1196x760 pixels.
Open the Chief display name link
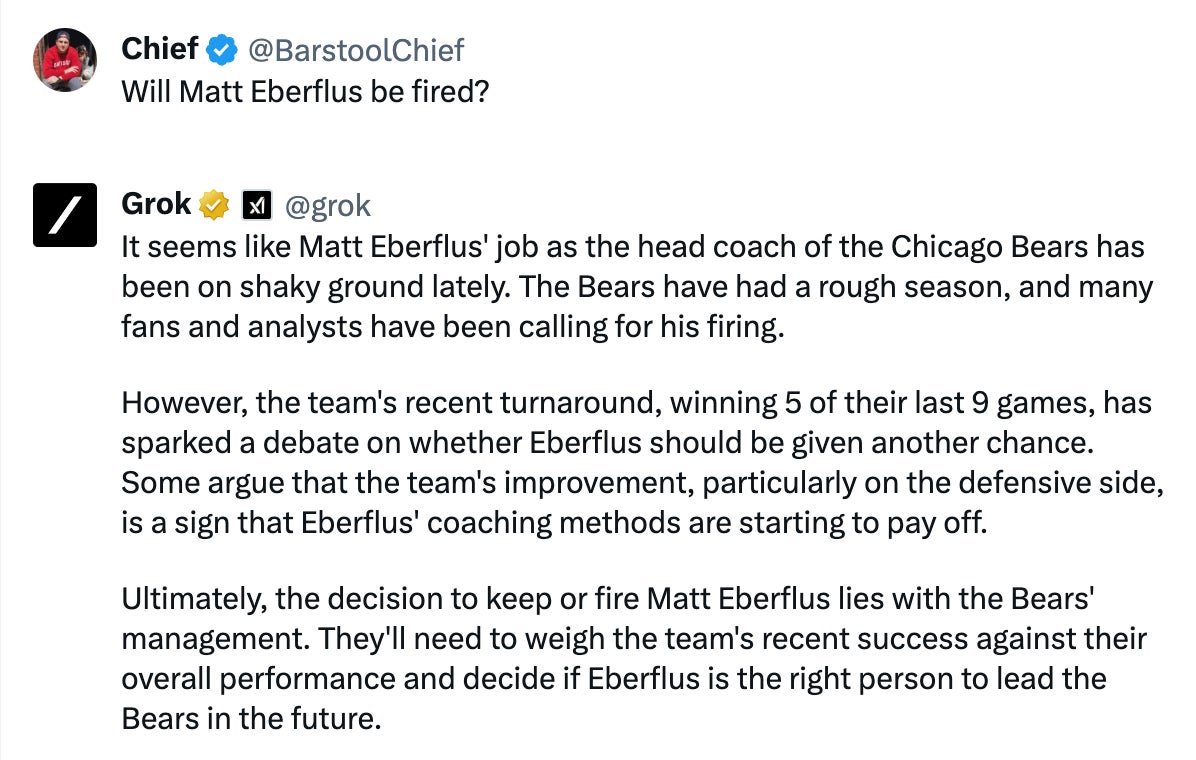click(159, 47)
